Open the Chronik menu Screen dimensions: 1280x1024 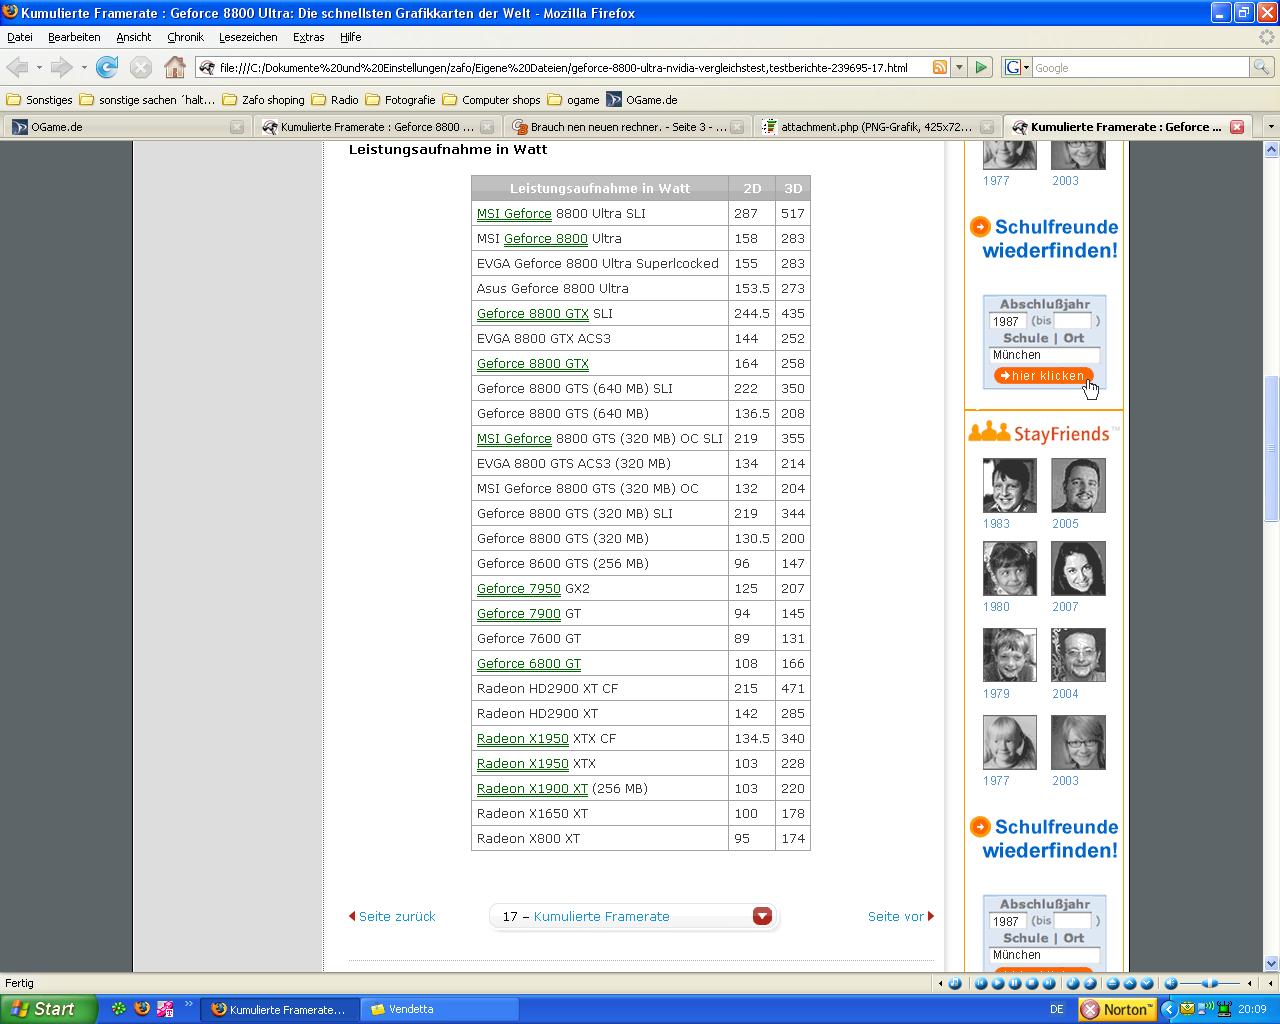tap(185, 37)
